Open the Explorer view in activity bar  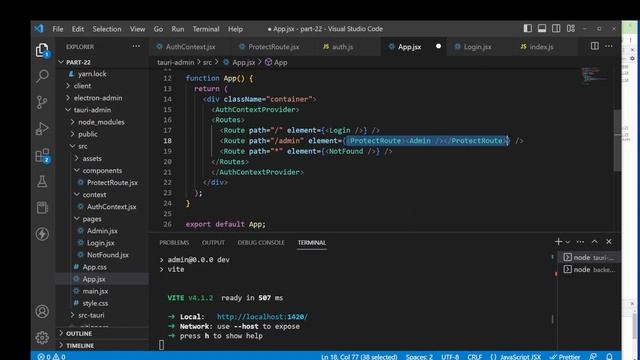(x=42, y=50)
